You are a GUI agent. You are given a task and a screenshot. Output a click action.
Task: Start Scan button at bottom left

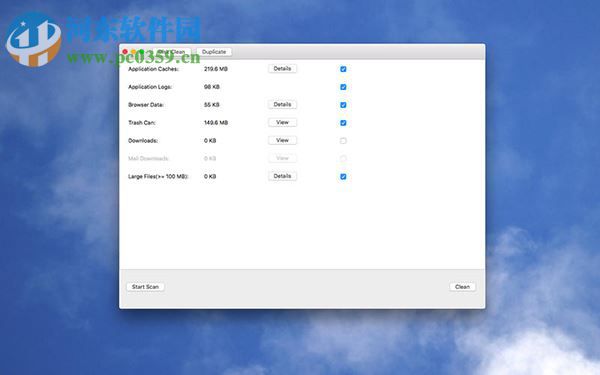point(145,287)
